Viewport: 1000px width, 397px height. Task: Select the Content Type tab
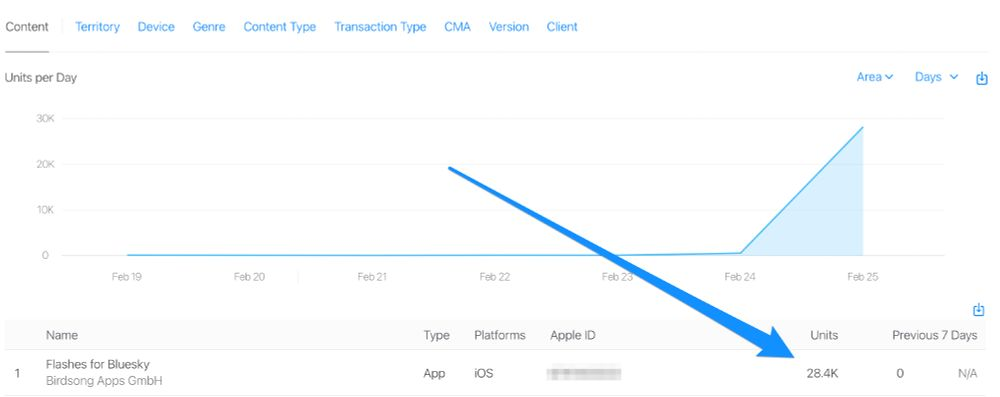(x=279, y=27)
